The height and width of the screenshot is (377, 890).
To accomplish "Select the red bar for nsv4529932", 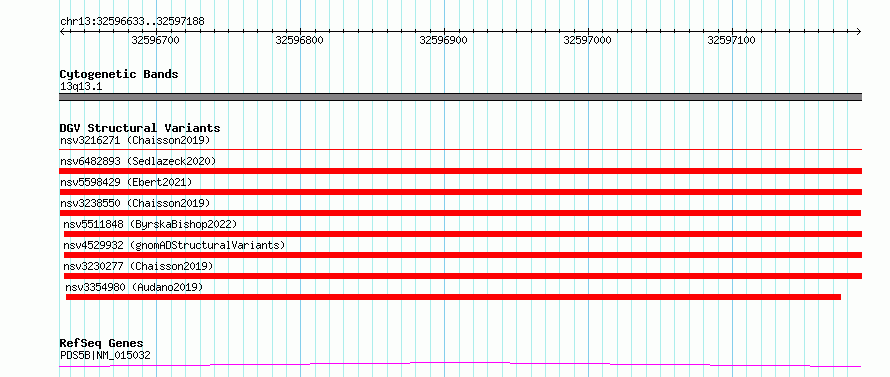I will coord(463,255).
